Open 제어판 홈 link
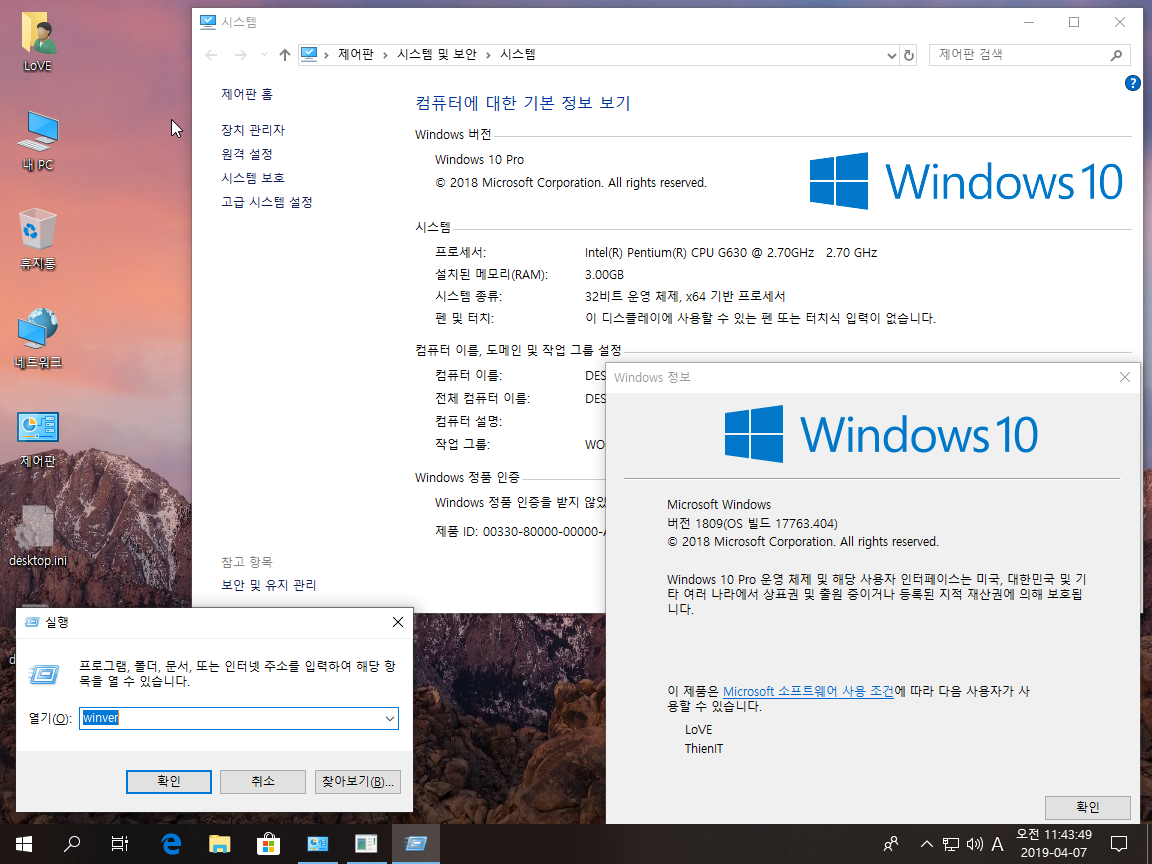This screenshot has width=1152, height=864. [x=247, y=94]
